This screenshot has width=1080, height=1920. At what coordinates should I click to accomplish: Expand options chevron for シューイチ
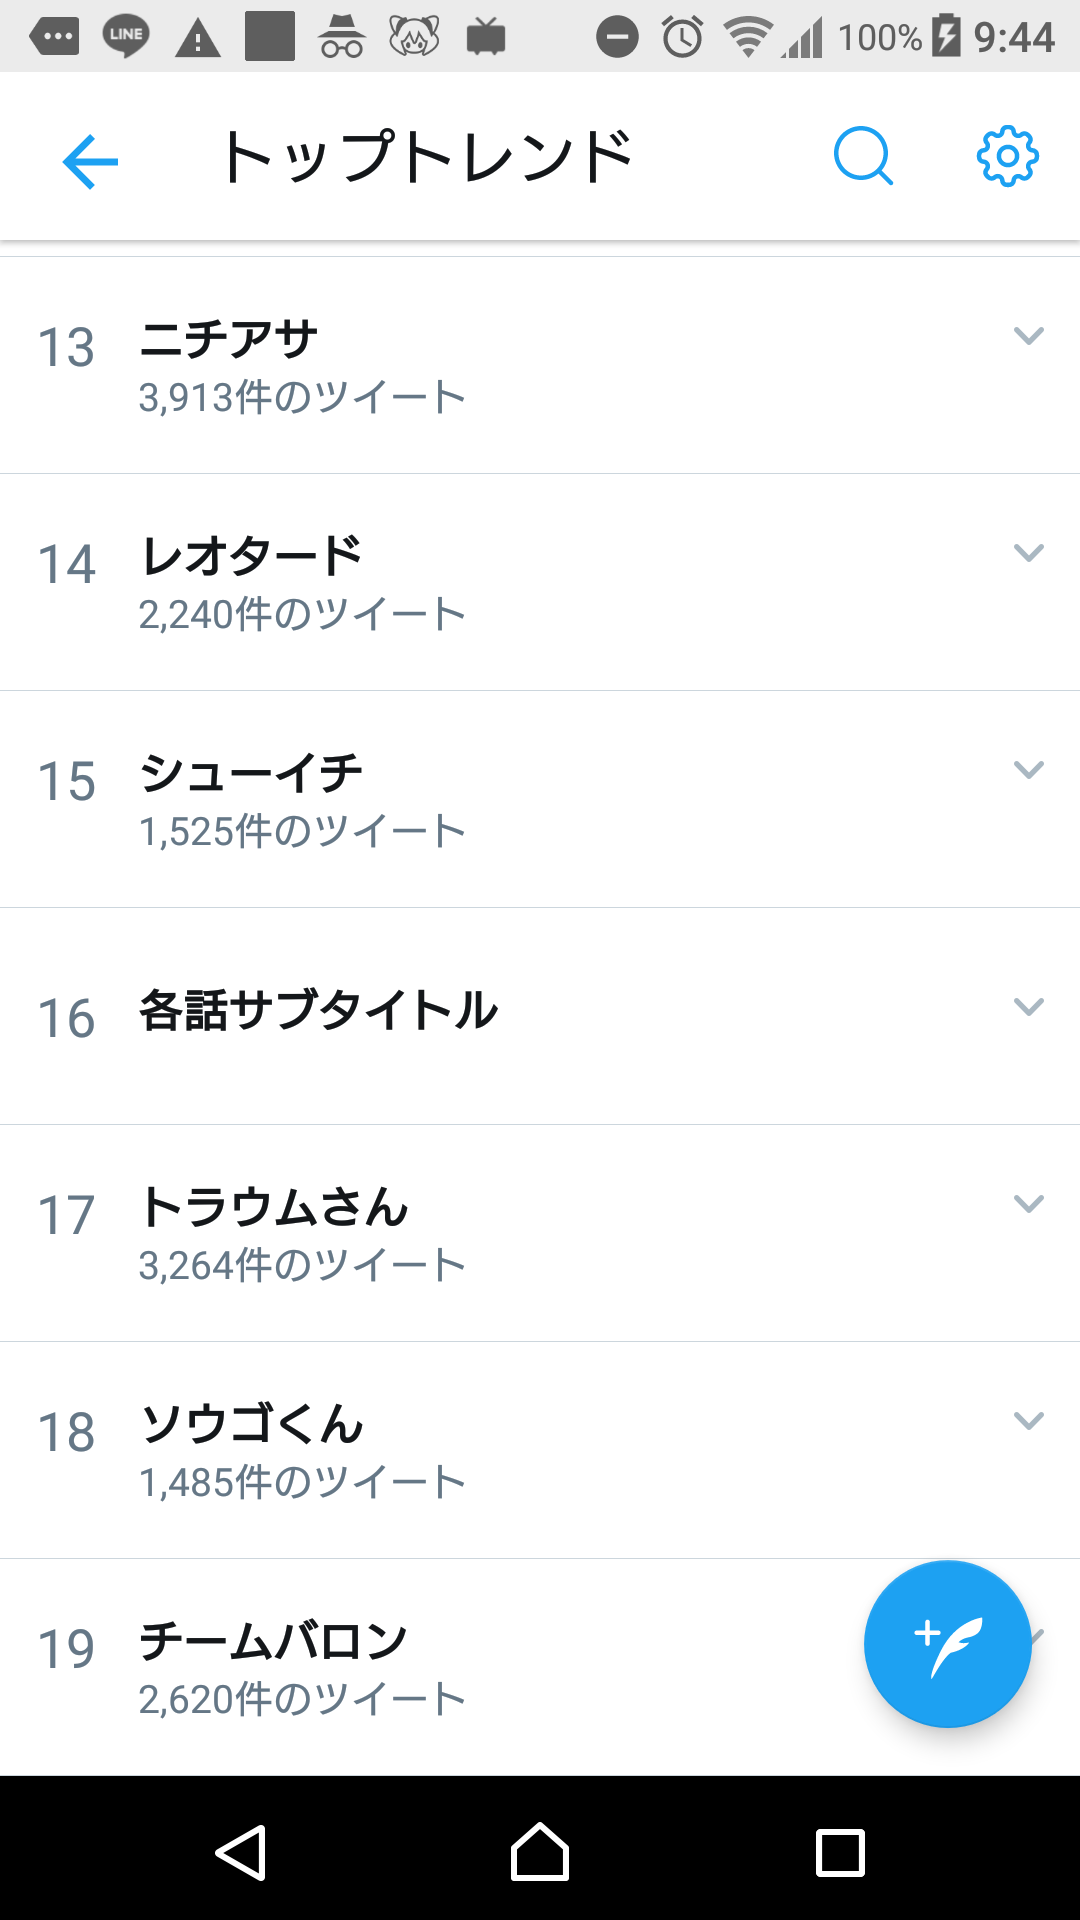click(1028, 770)
